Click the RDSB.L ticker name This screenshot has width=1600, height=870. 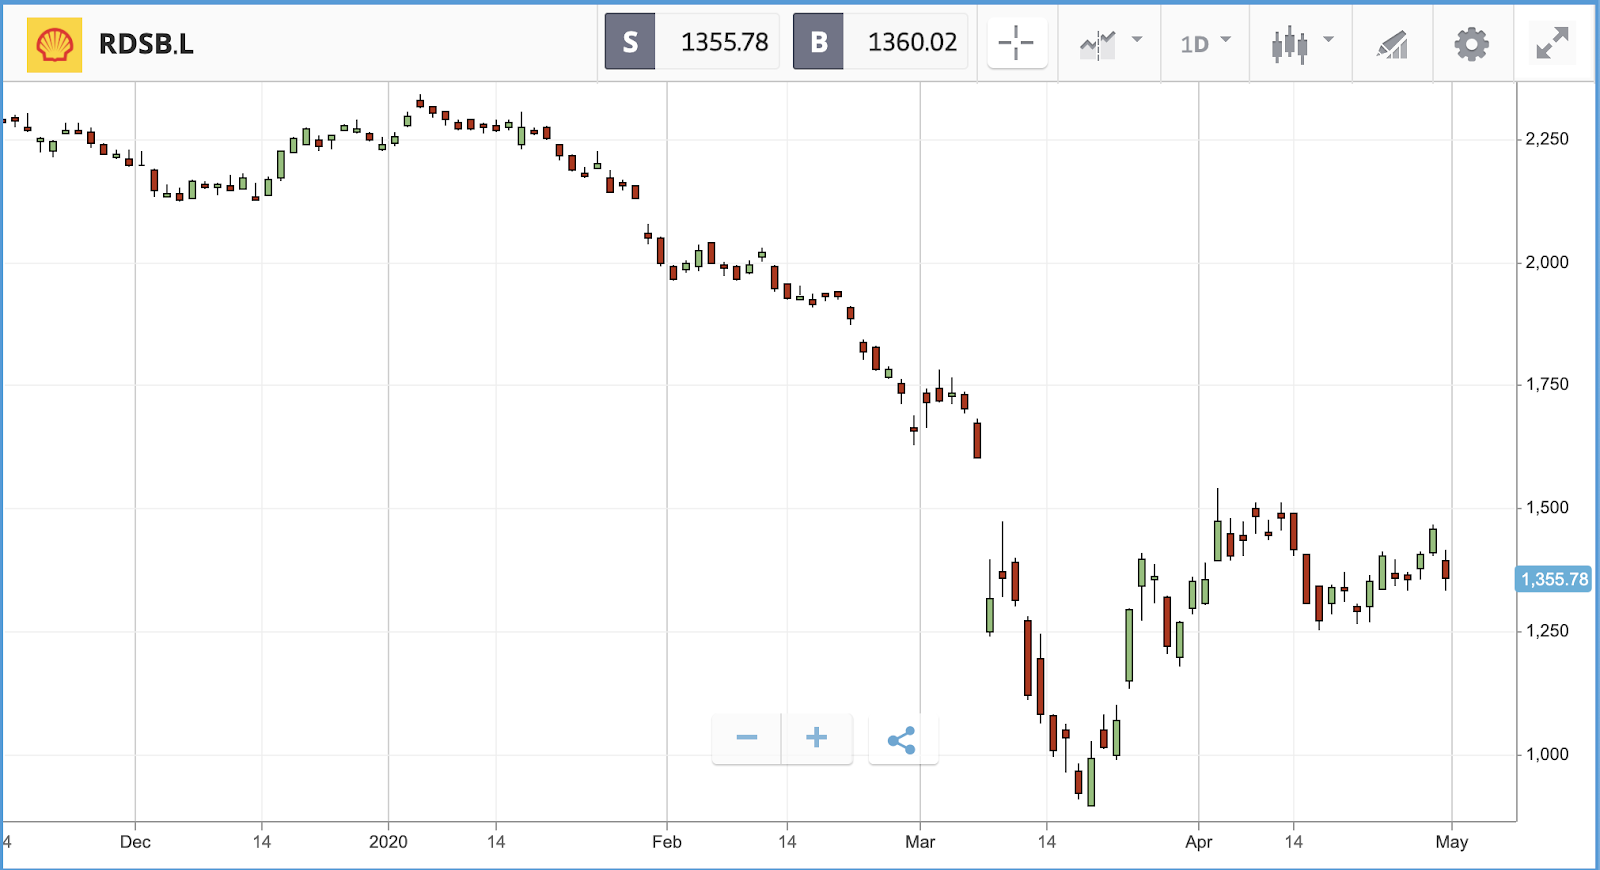click(146, 44)
